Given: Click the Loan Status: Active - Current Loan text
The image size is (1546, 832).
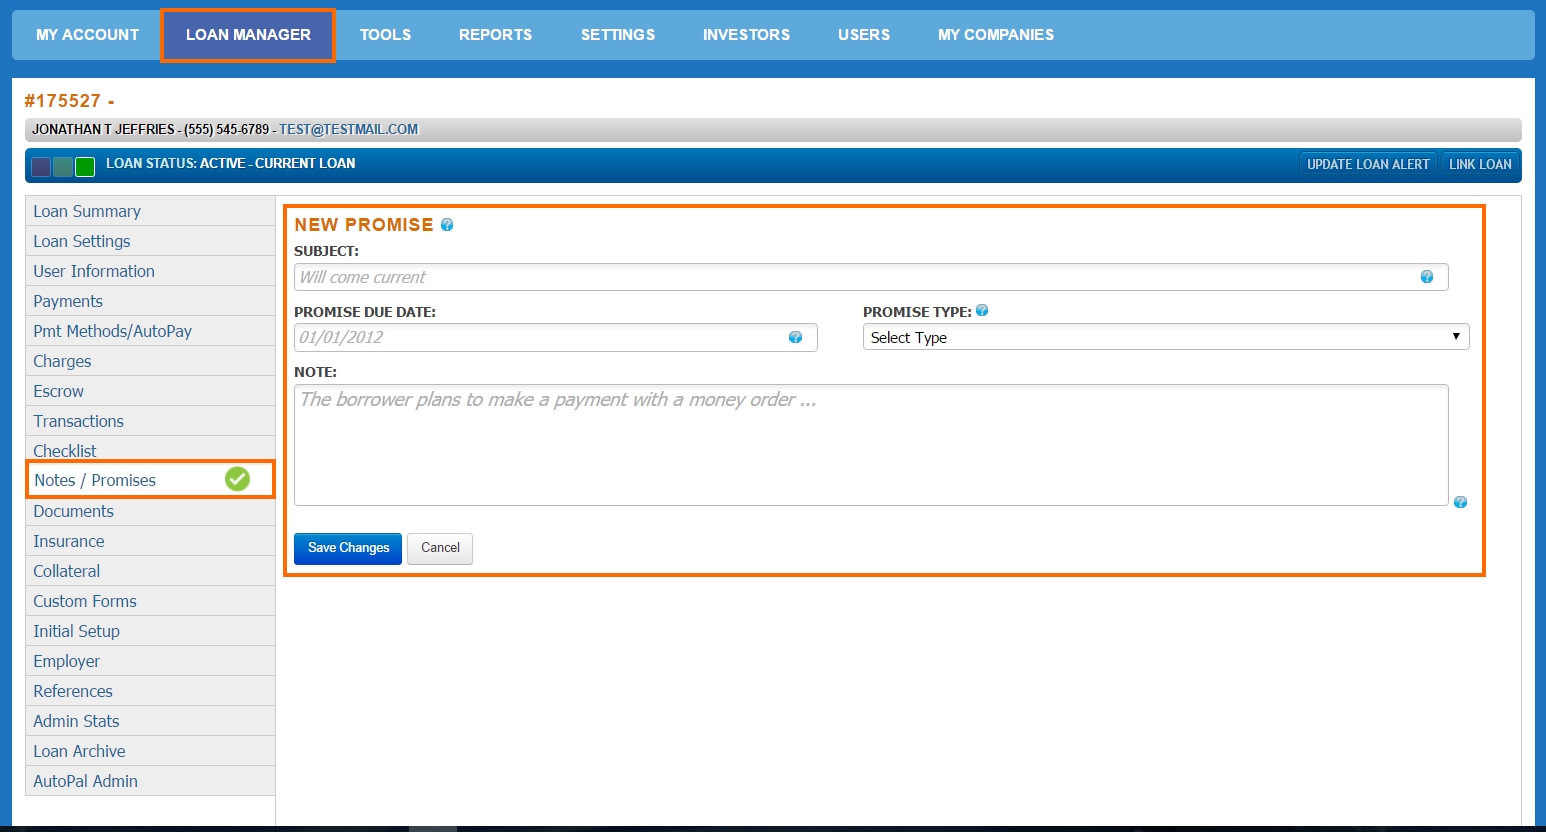Looking at the screenshot, I should pos(230,163).
